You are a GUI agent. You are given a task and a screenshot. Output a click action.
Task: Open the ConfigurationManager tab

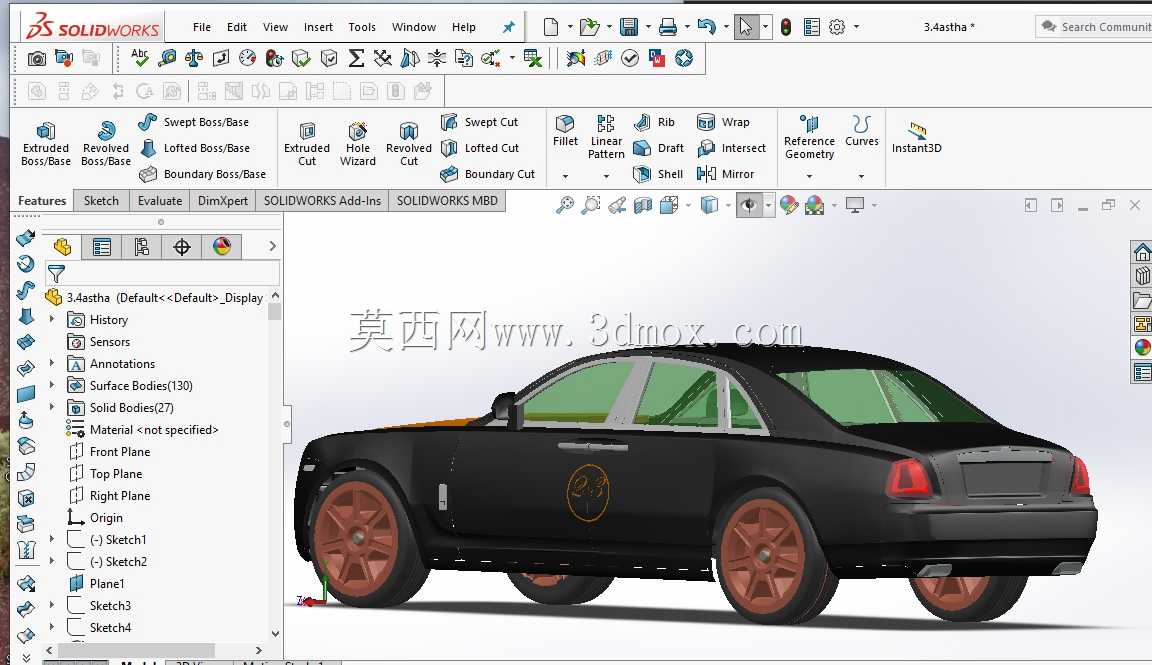tap(142, 247)
